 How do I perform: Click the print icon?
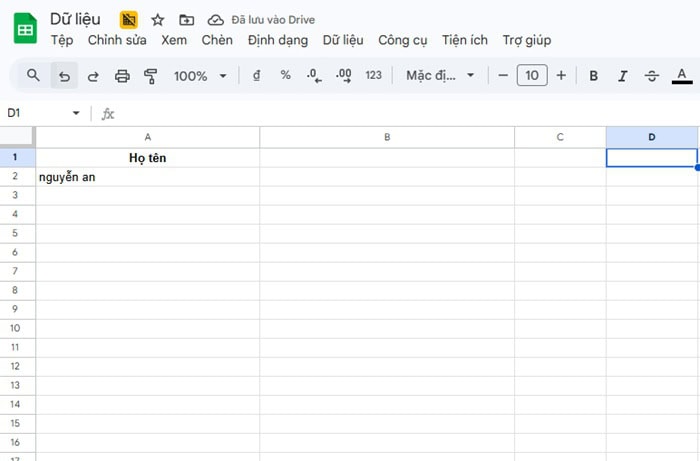coord(122,75)
